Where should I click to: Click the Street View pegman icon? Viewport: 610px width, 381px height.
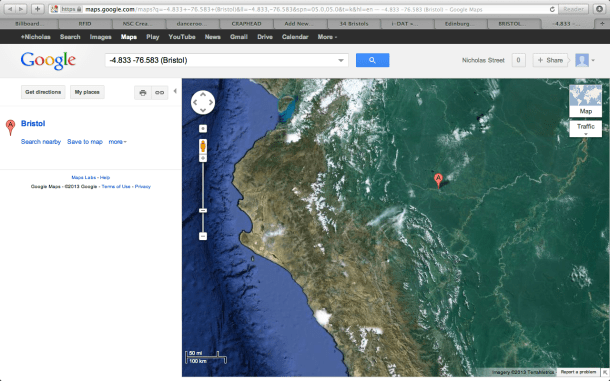[x=203, y=146]
